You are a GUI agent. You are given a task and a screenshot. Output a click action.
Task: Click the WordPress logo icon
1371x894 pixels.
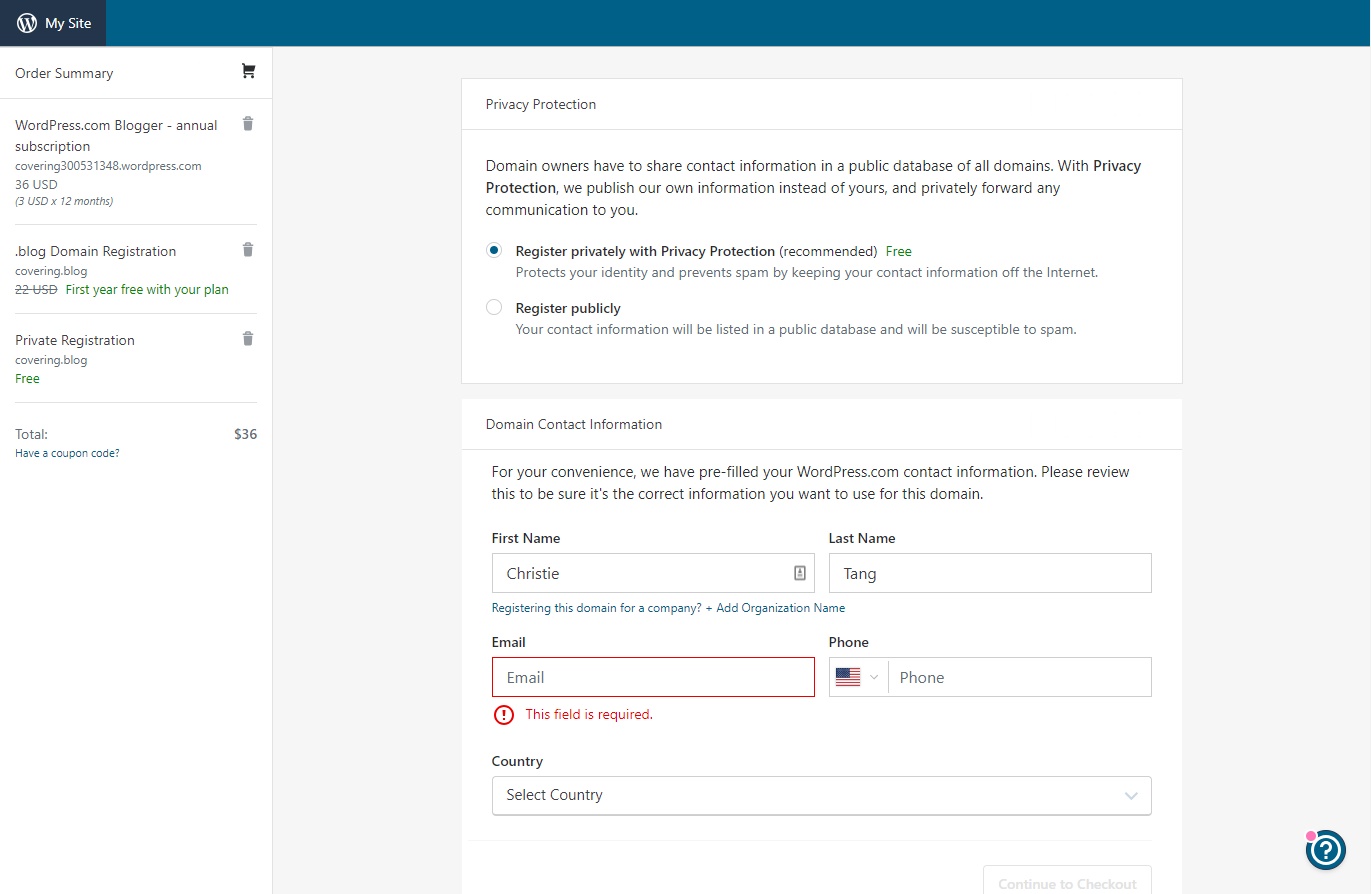(27, 23)
